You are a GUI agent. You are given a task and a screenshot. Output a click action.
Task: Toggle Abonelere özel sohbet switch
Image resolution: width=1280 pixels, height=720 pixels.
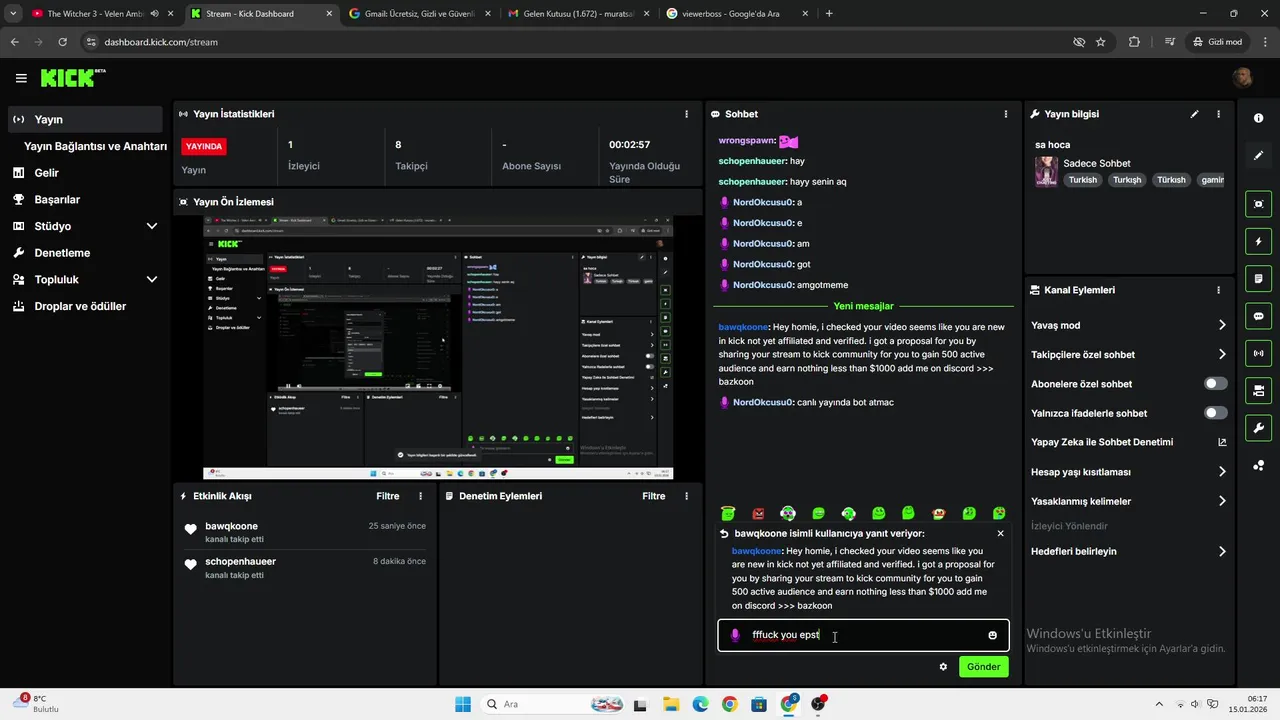(x=1215, y=384)
